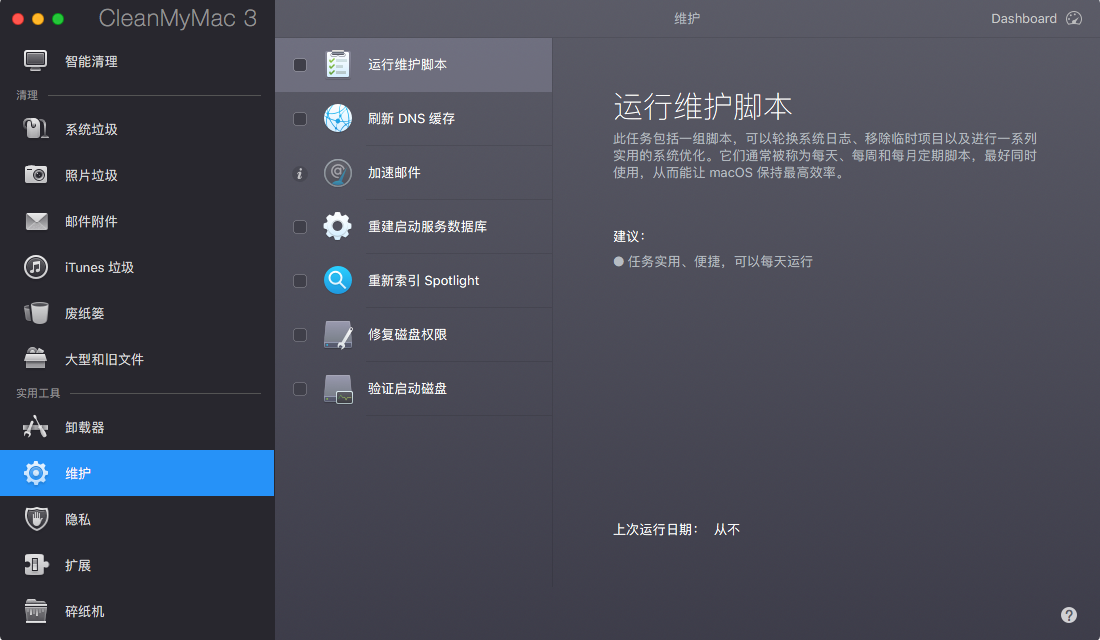Click the CleanMyMac 3 window title

pos(177,18)
